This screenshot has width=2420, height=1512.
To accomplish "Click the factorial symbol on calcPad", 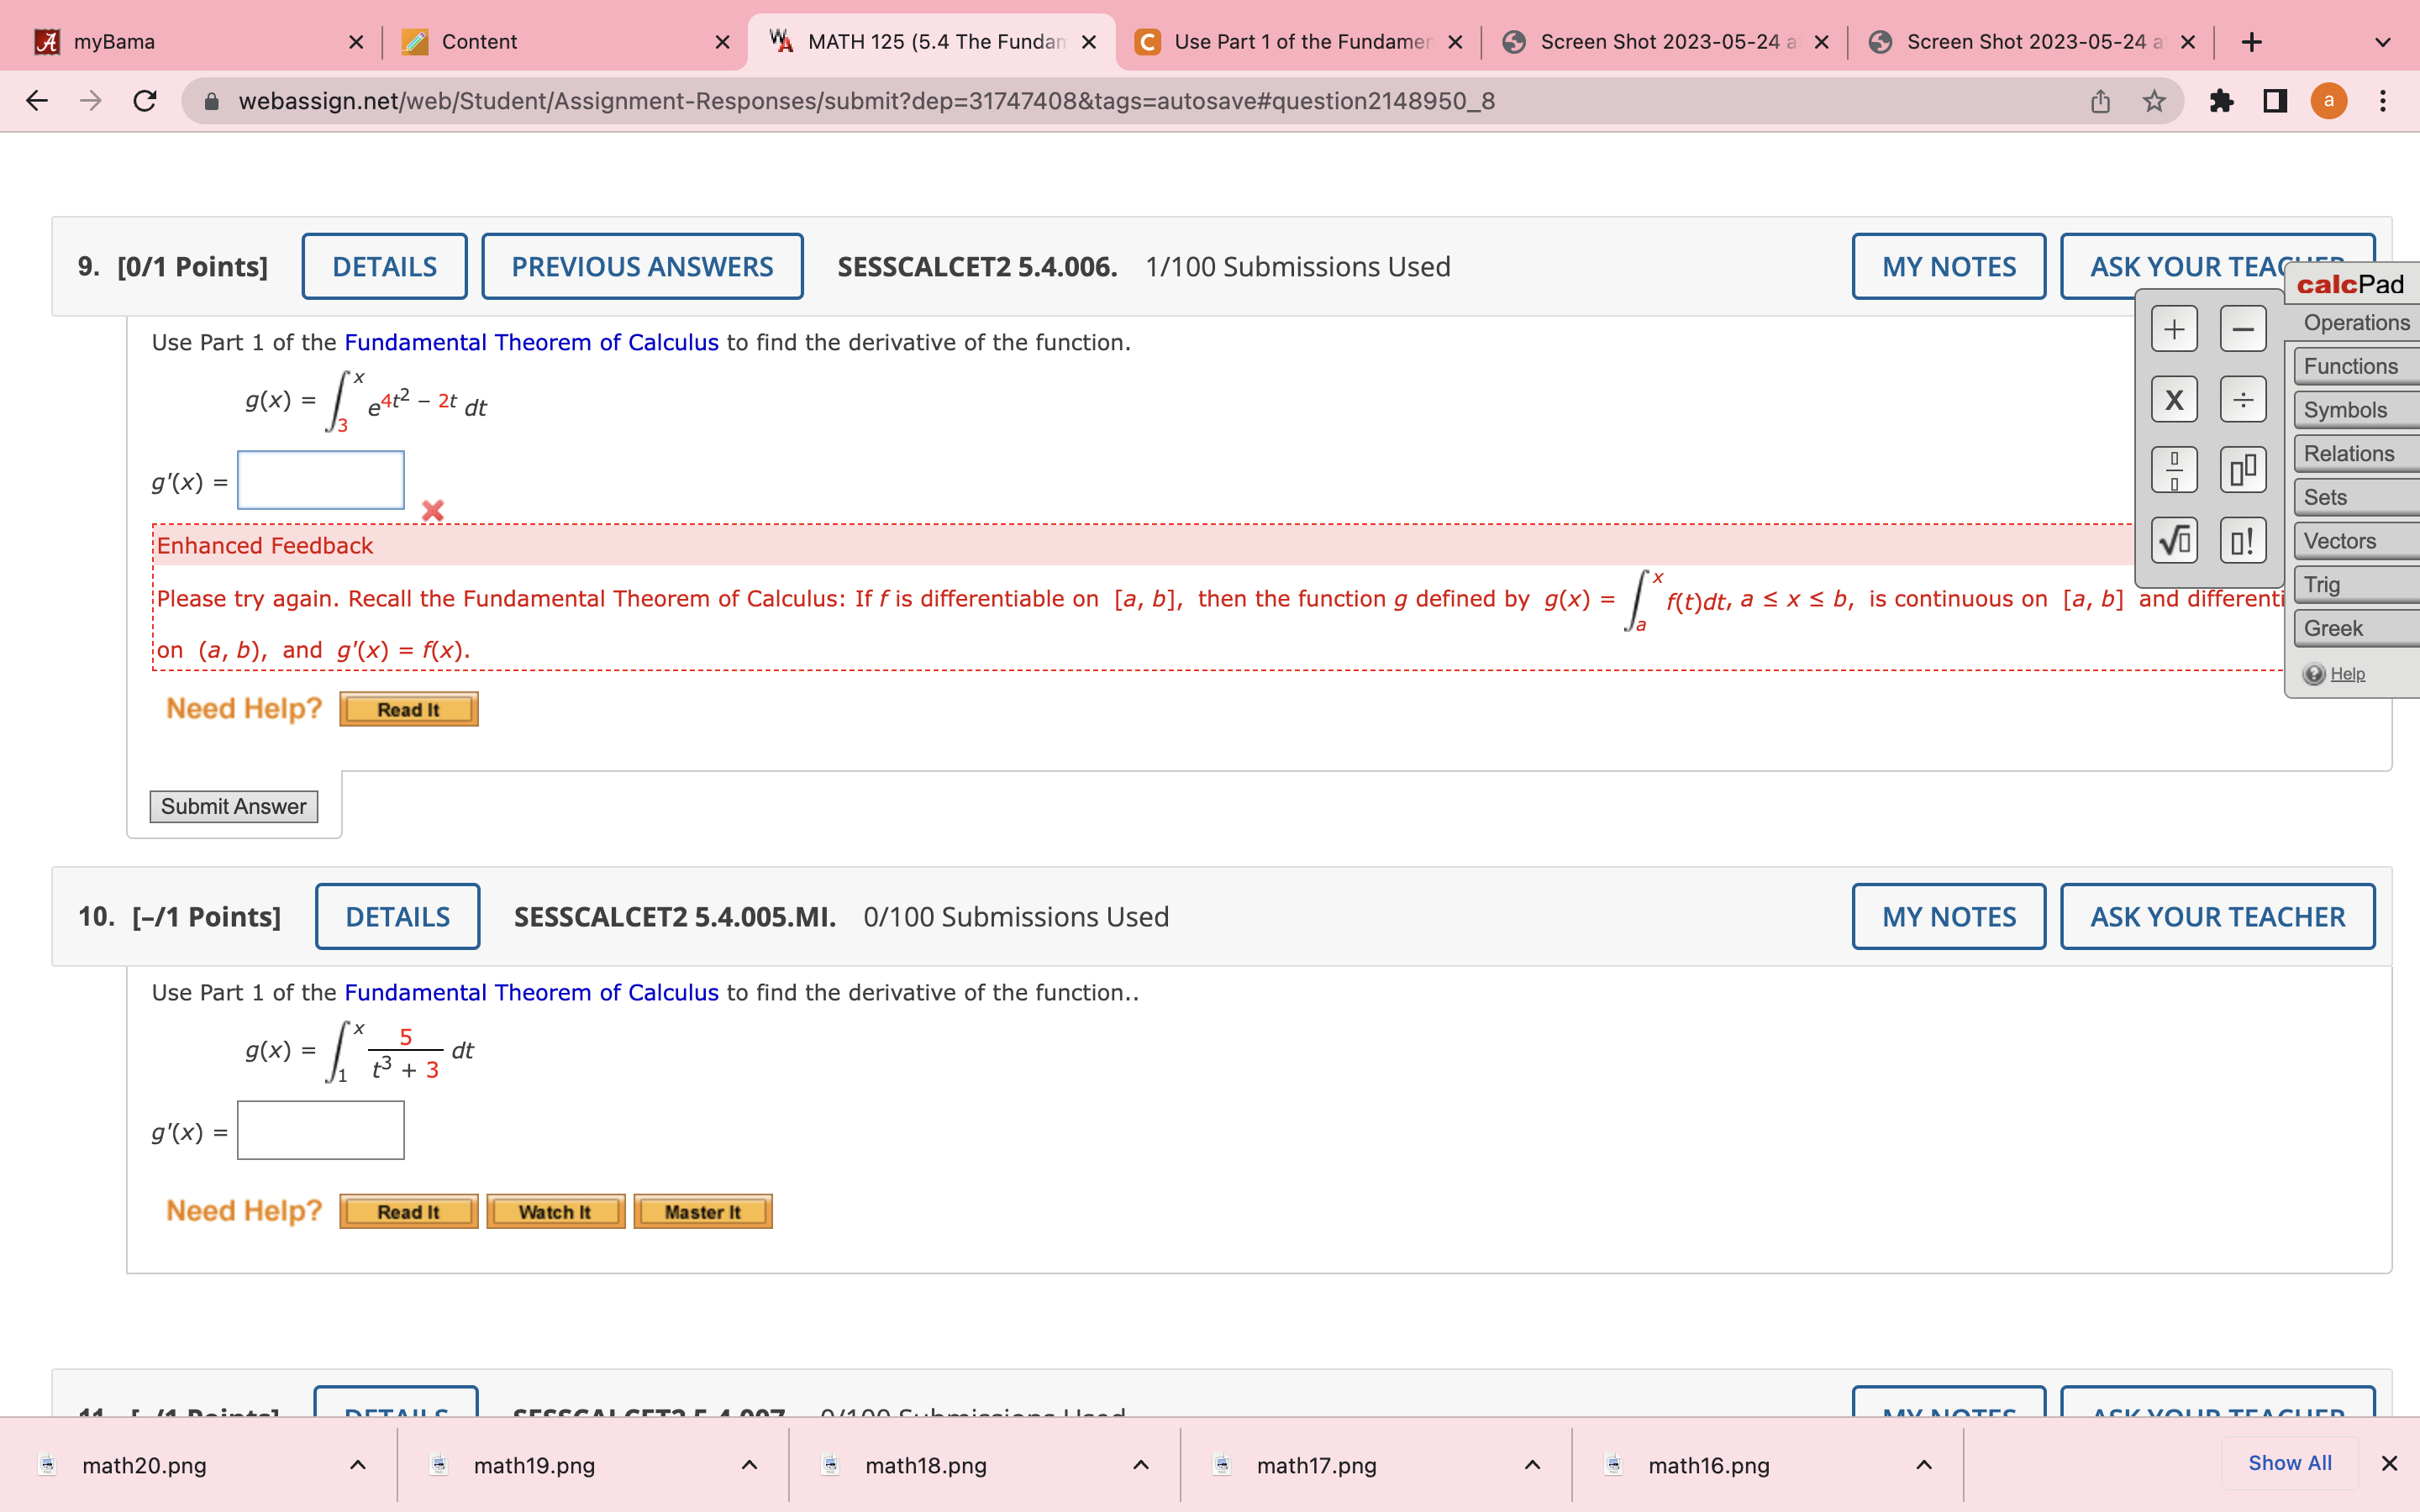I will pos(2243,539).
